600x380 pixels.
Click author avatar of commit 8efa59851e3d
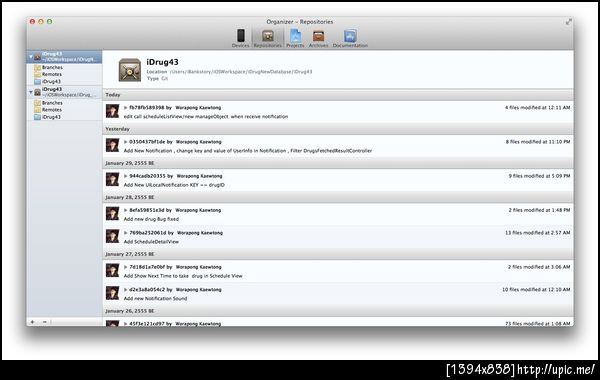(112, 214)
